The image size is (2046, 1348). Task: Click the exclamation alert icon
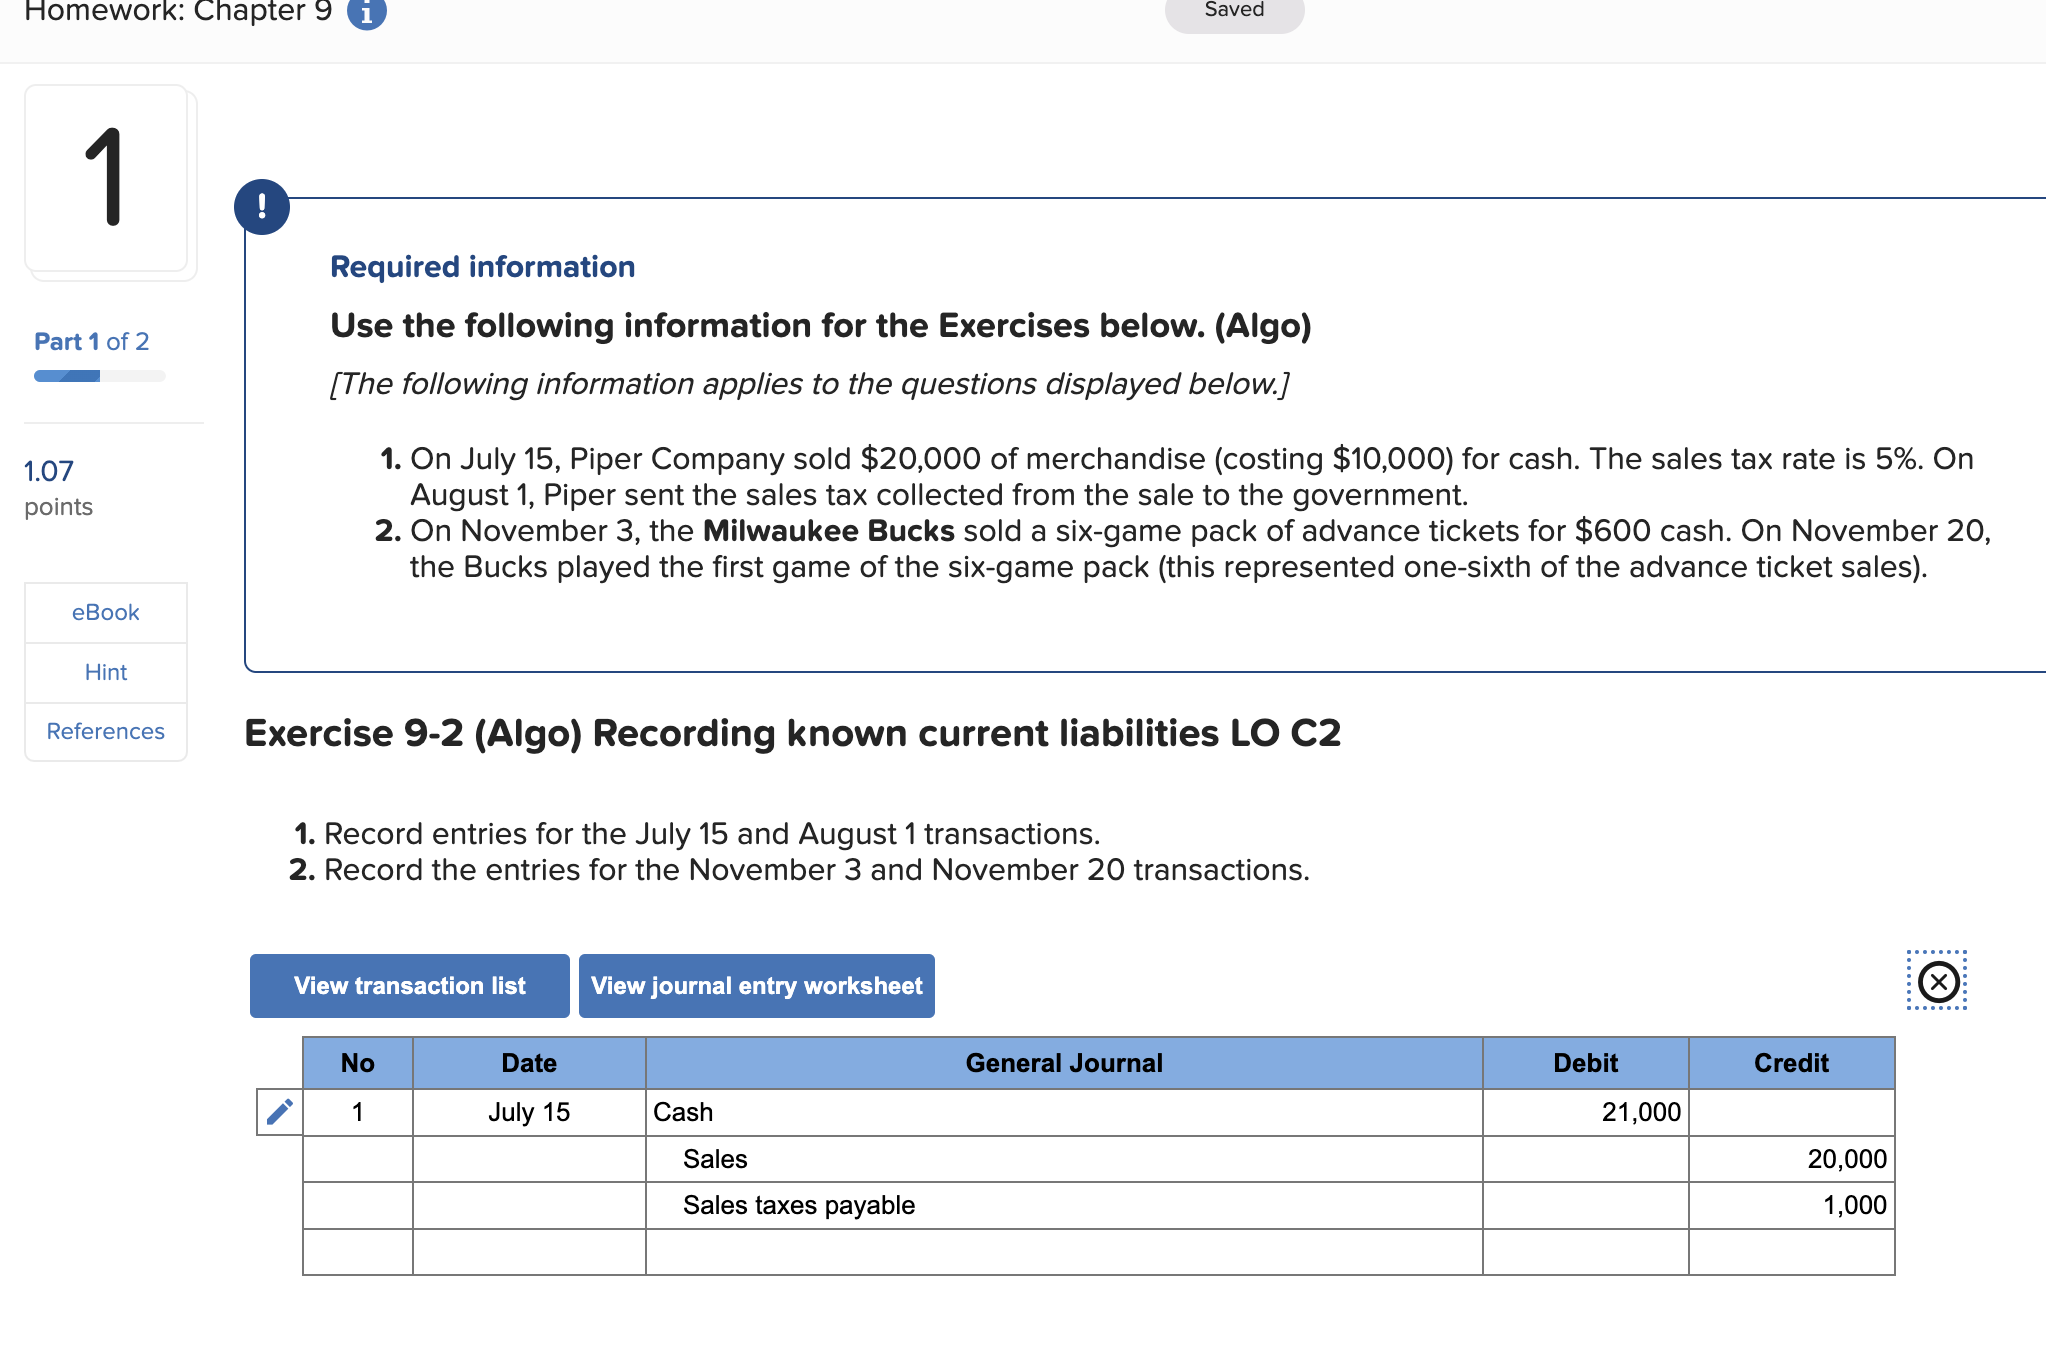(262, 207)
